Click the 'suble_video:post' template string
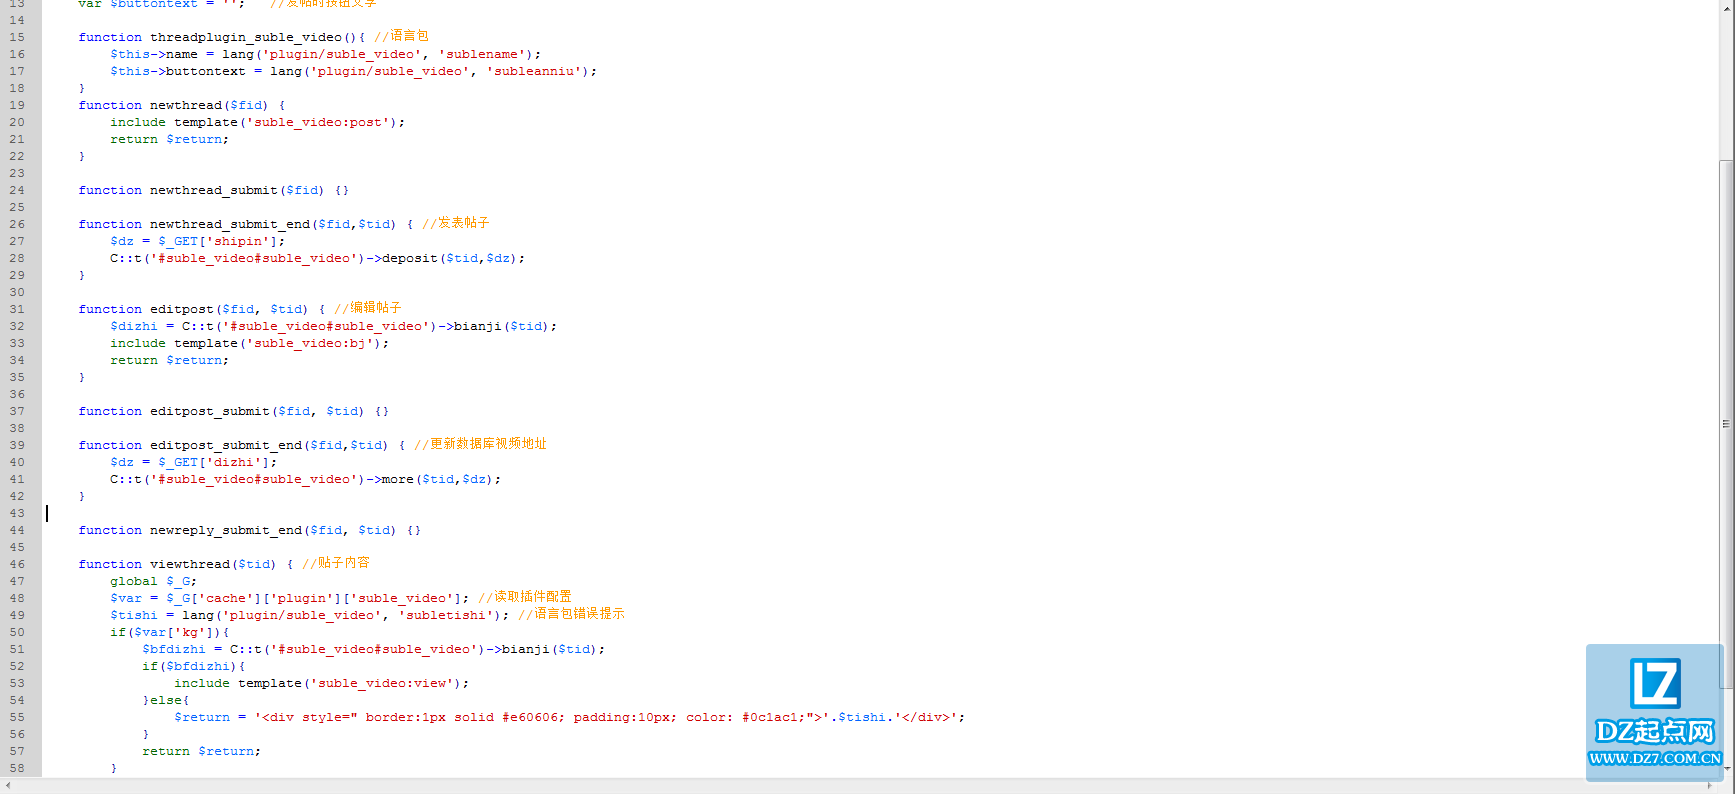 tap(318, 122)
